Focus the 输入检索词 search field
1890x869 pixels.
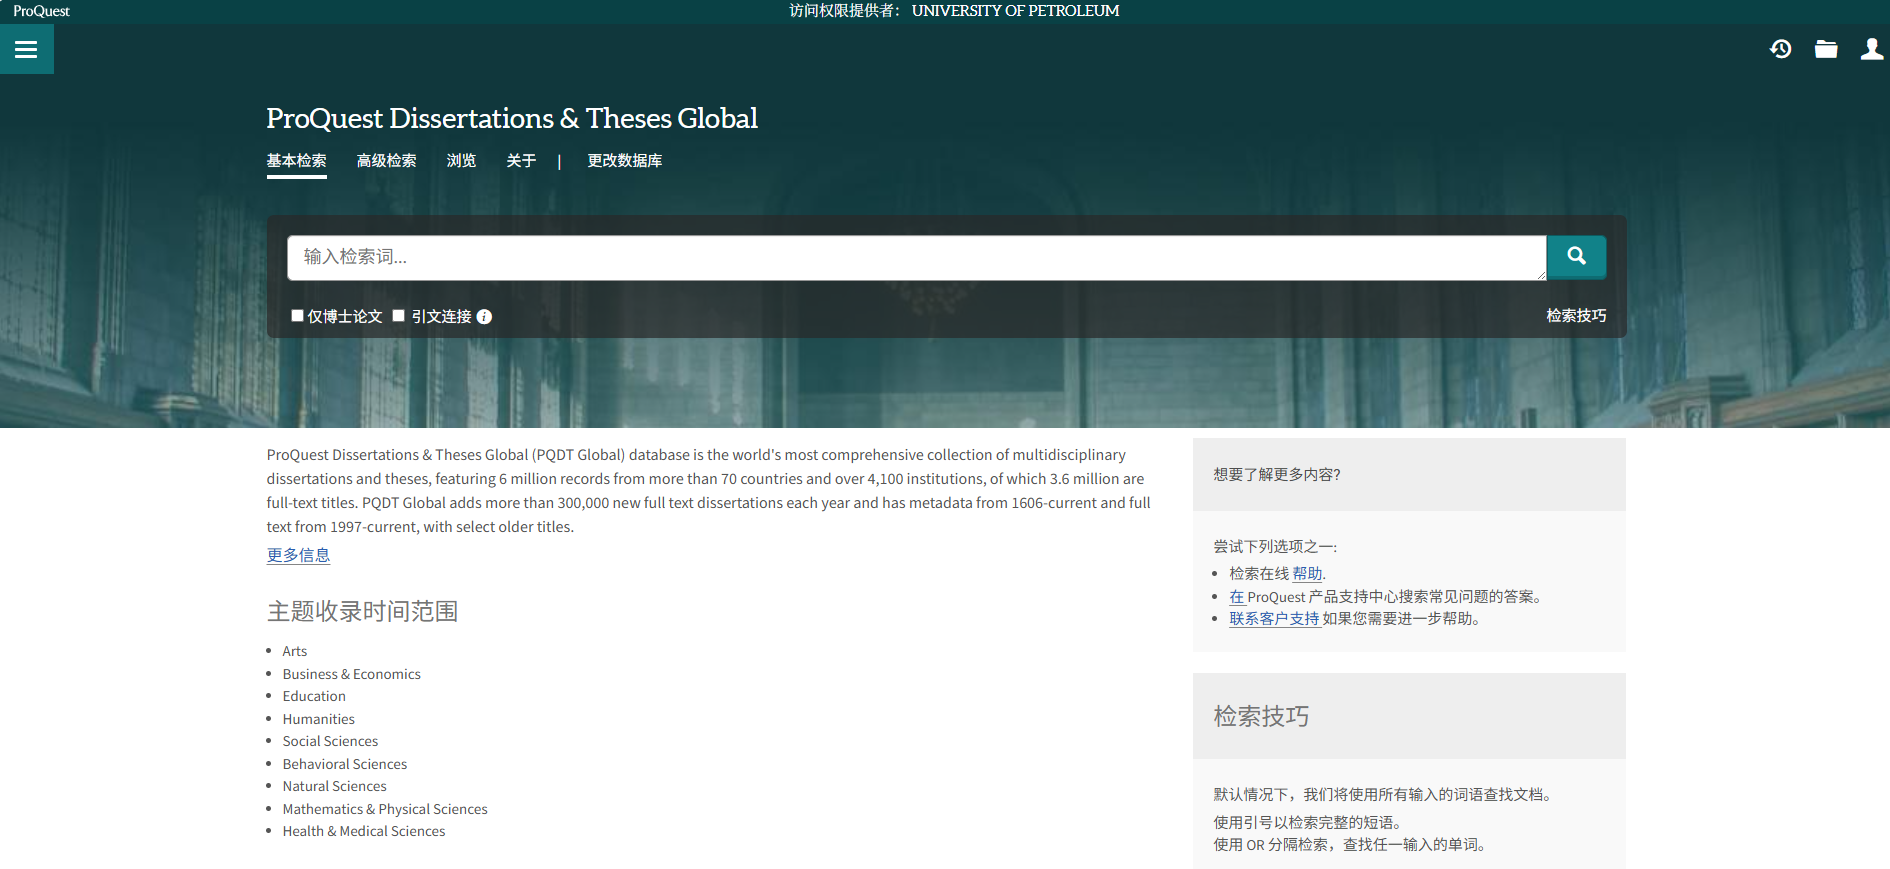coord(916,257)
